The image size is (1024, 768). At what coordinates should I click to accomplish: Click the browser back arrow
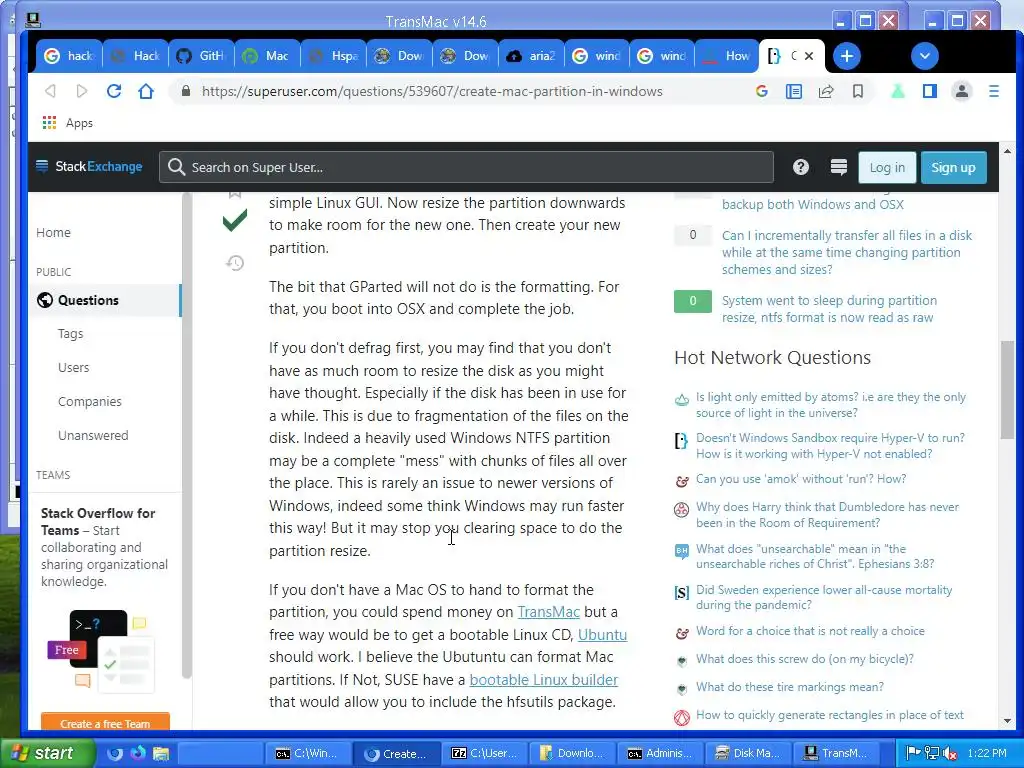point(50,91)
